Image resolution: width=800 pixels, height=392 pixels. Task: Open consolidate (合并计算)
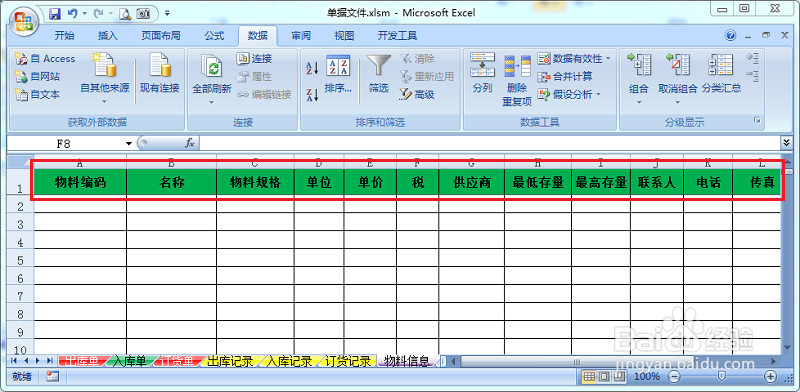click(565, 77)
